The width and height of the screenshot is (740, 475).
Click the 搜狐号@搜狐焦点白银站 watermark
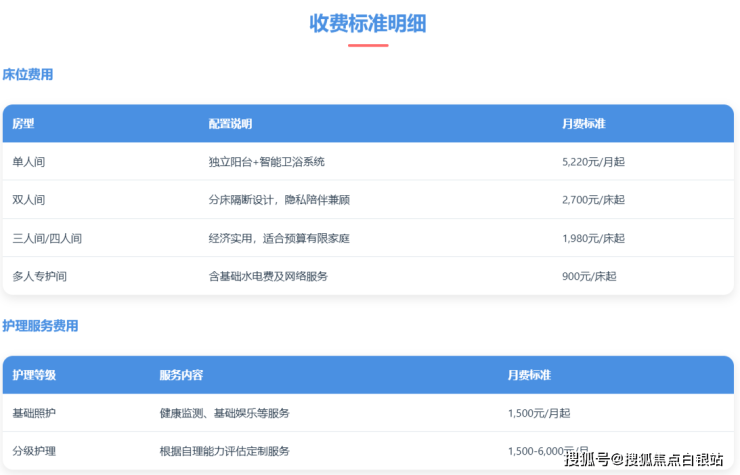tap(644, 459)
